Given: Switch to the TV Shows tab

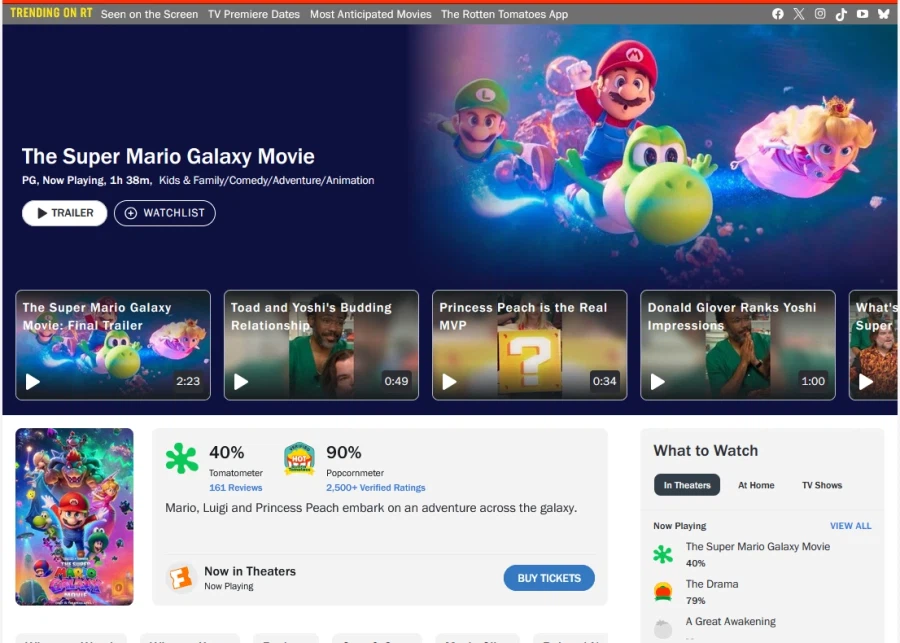Looking at the screenshot, I should click(822, 485).
